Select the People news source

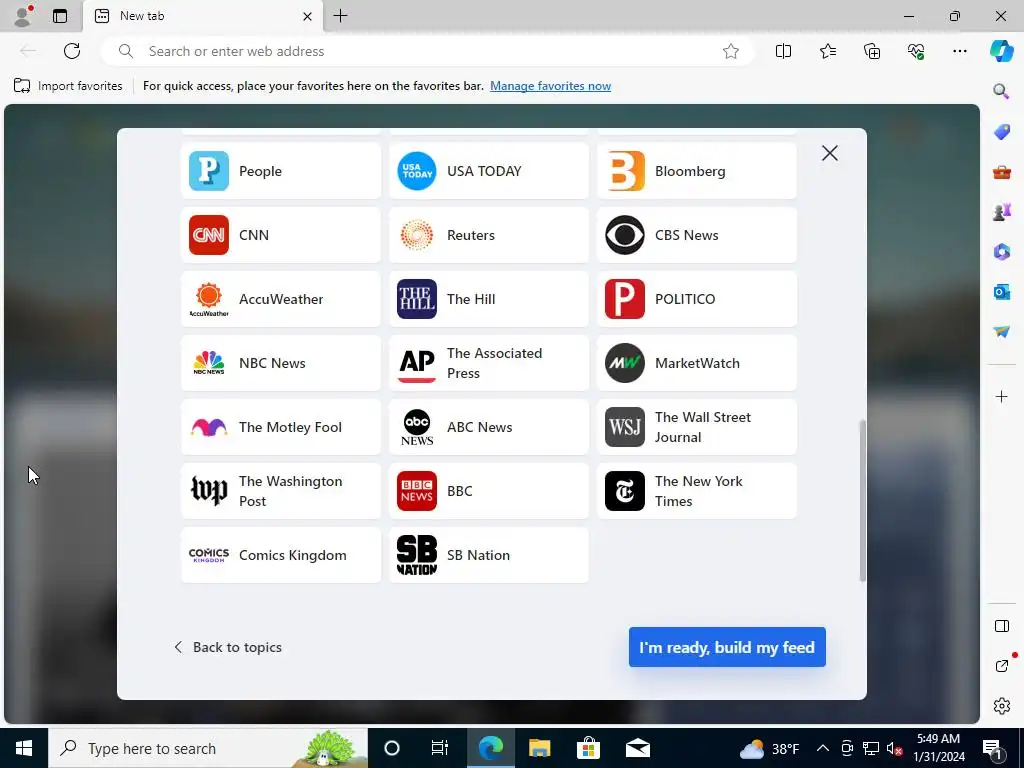pyautogui.click(x=281, y=171)
